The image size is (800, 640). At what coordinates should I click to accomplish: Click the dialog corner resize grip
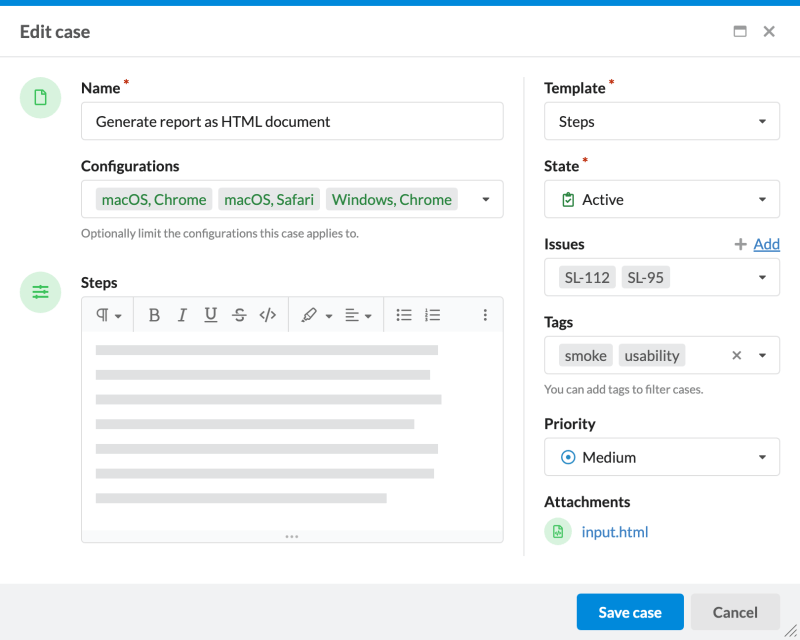tap(791, 631)
